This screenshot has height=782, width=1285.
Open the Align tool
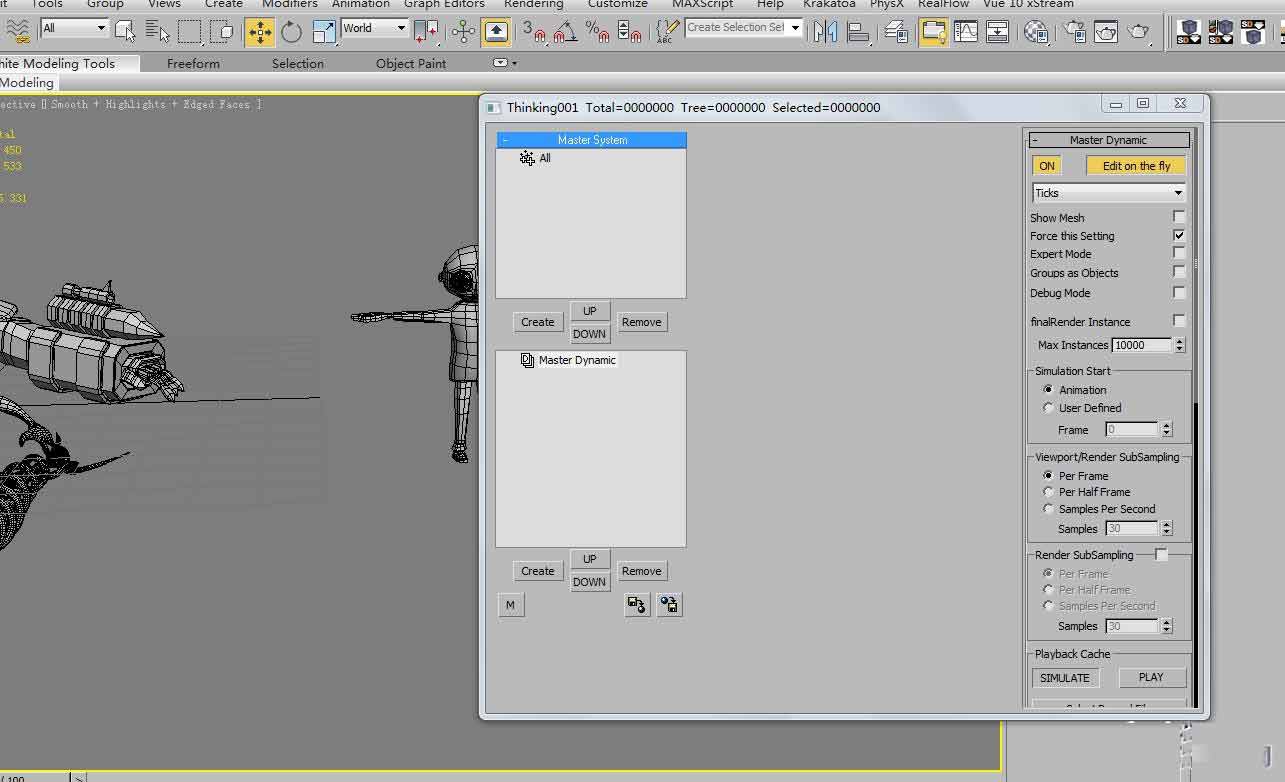pyautogui.click(x=857, y=32)
